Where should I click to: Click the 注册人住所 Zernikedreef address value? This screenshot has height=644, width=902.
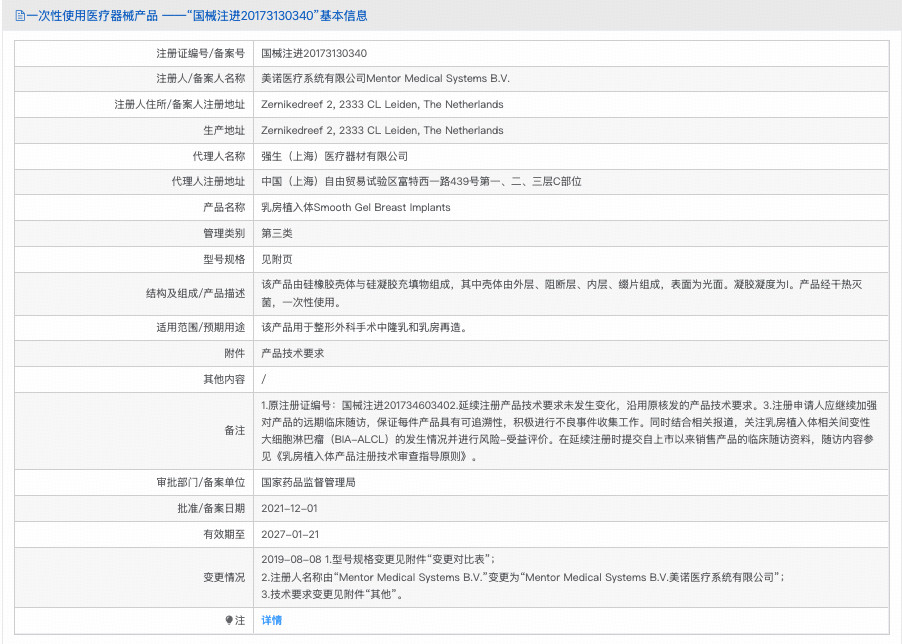pyautogui.click(x=382, y=105)
